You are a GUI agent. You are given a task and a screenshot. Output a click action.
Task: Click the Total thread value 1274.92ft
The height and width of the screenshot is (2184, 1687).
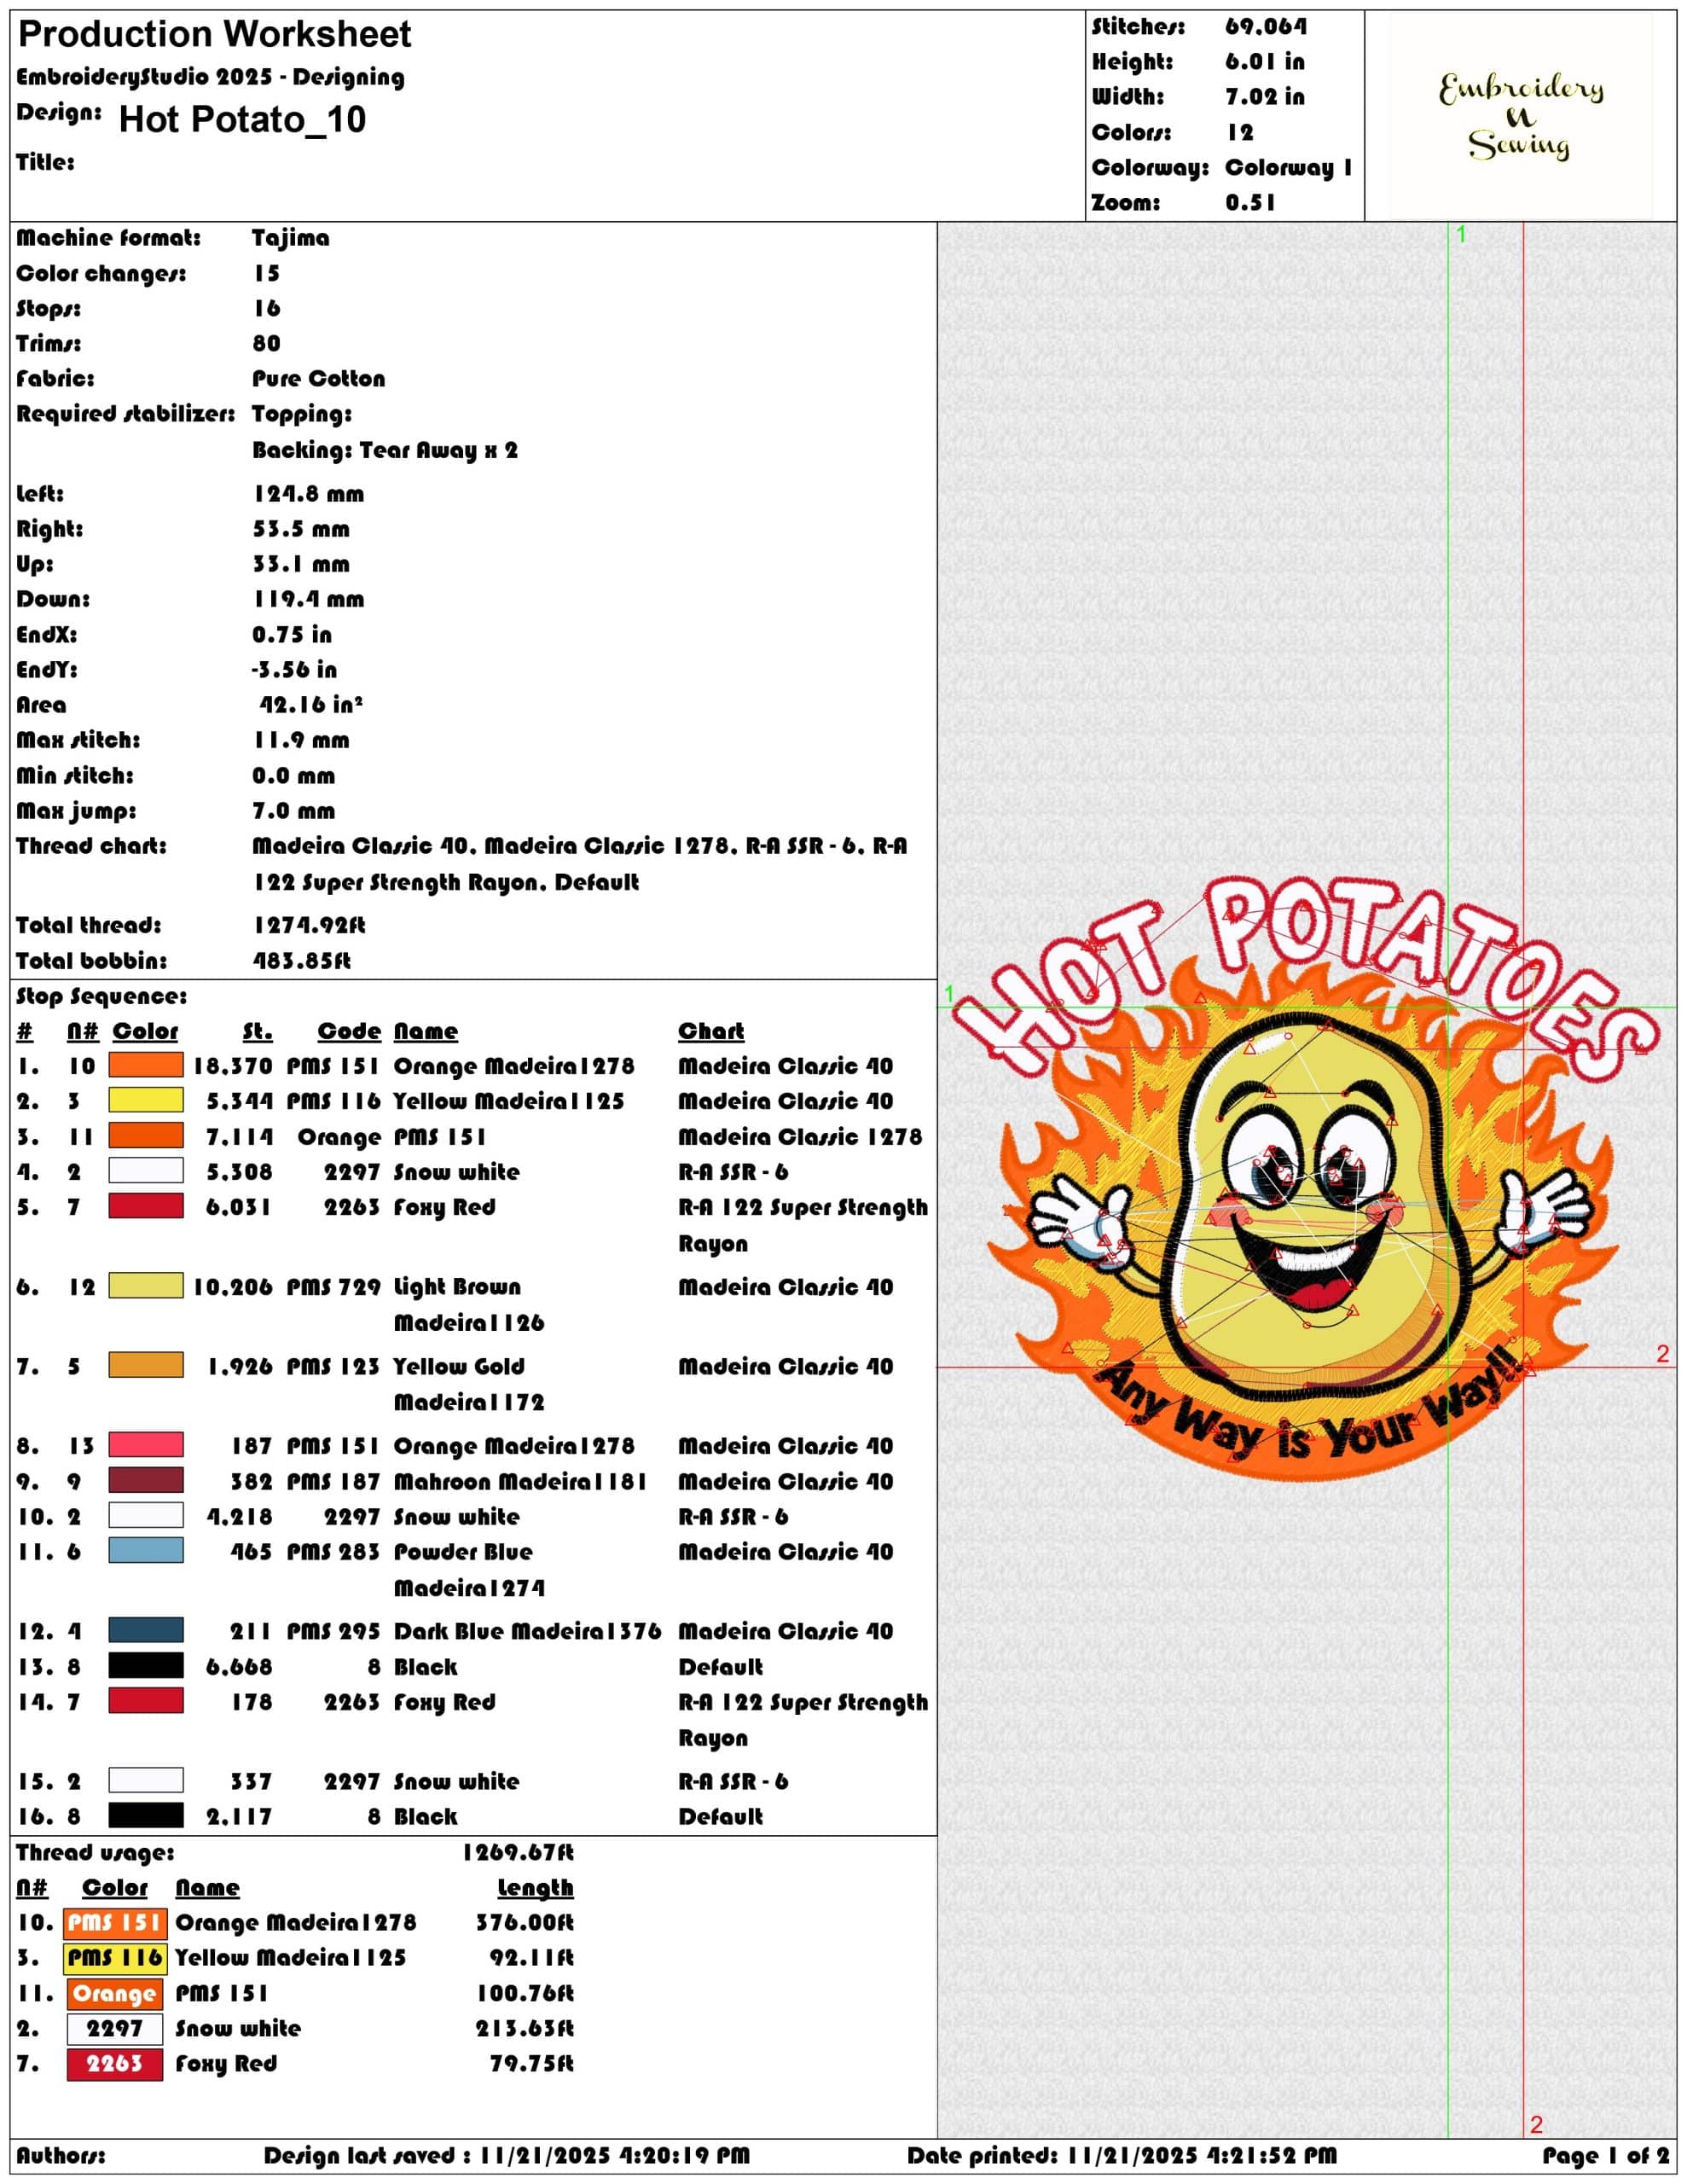[x=309, y=926]
